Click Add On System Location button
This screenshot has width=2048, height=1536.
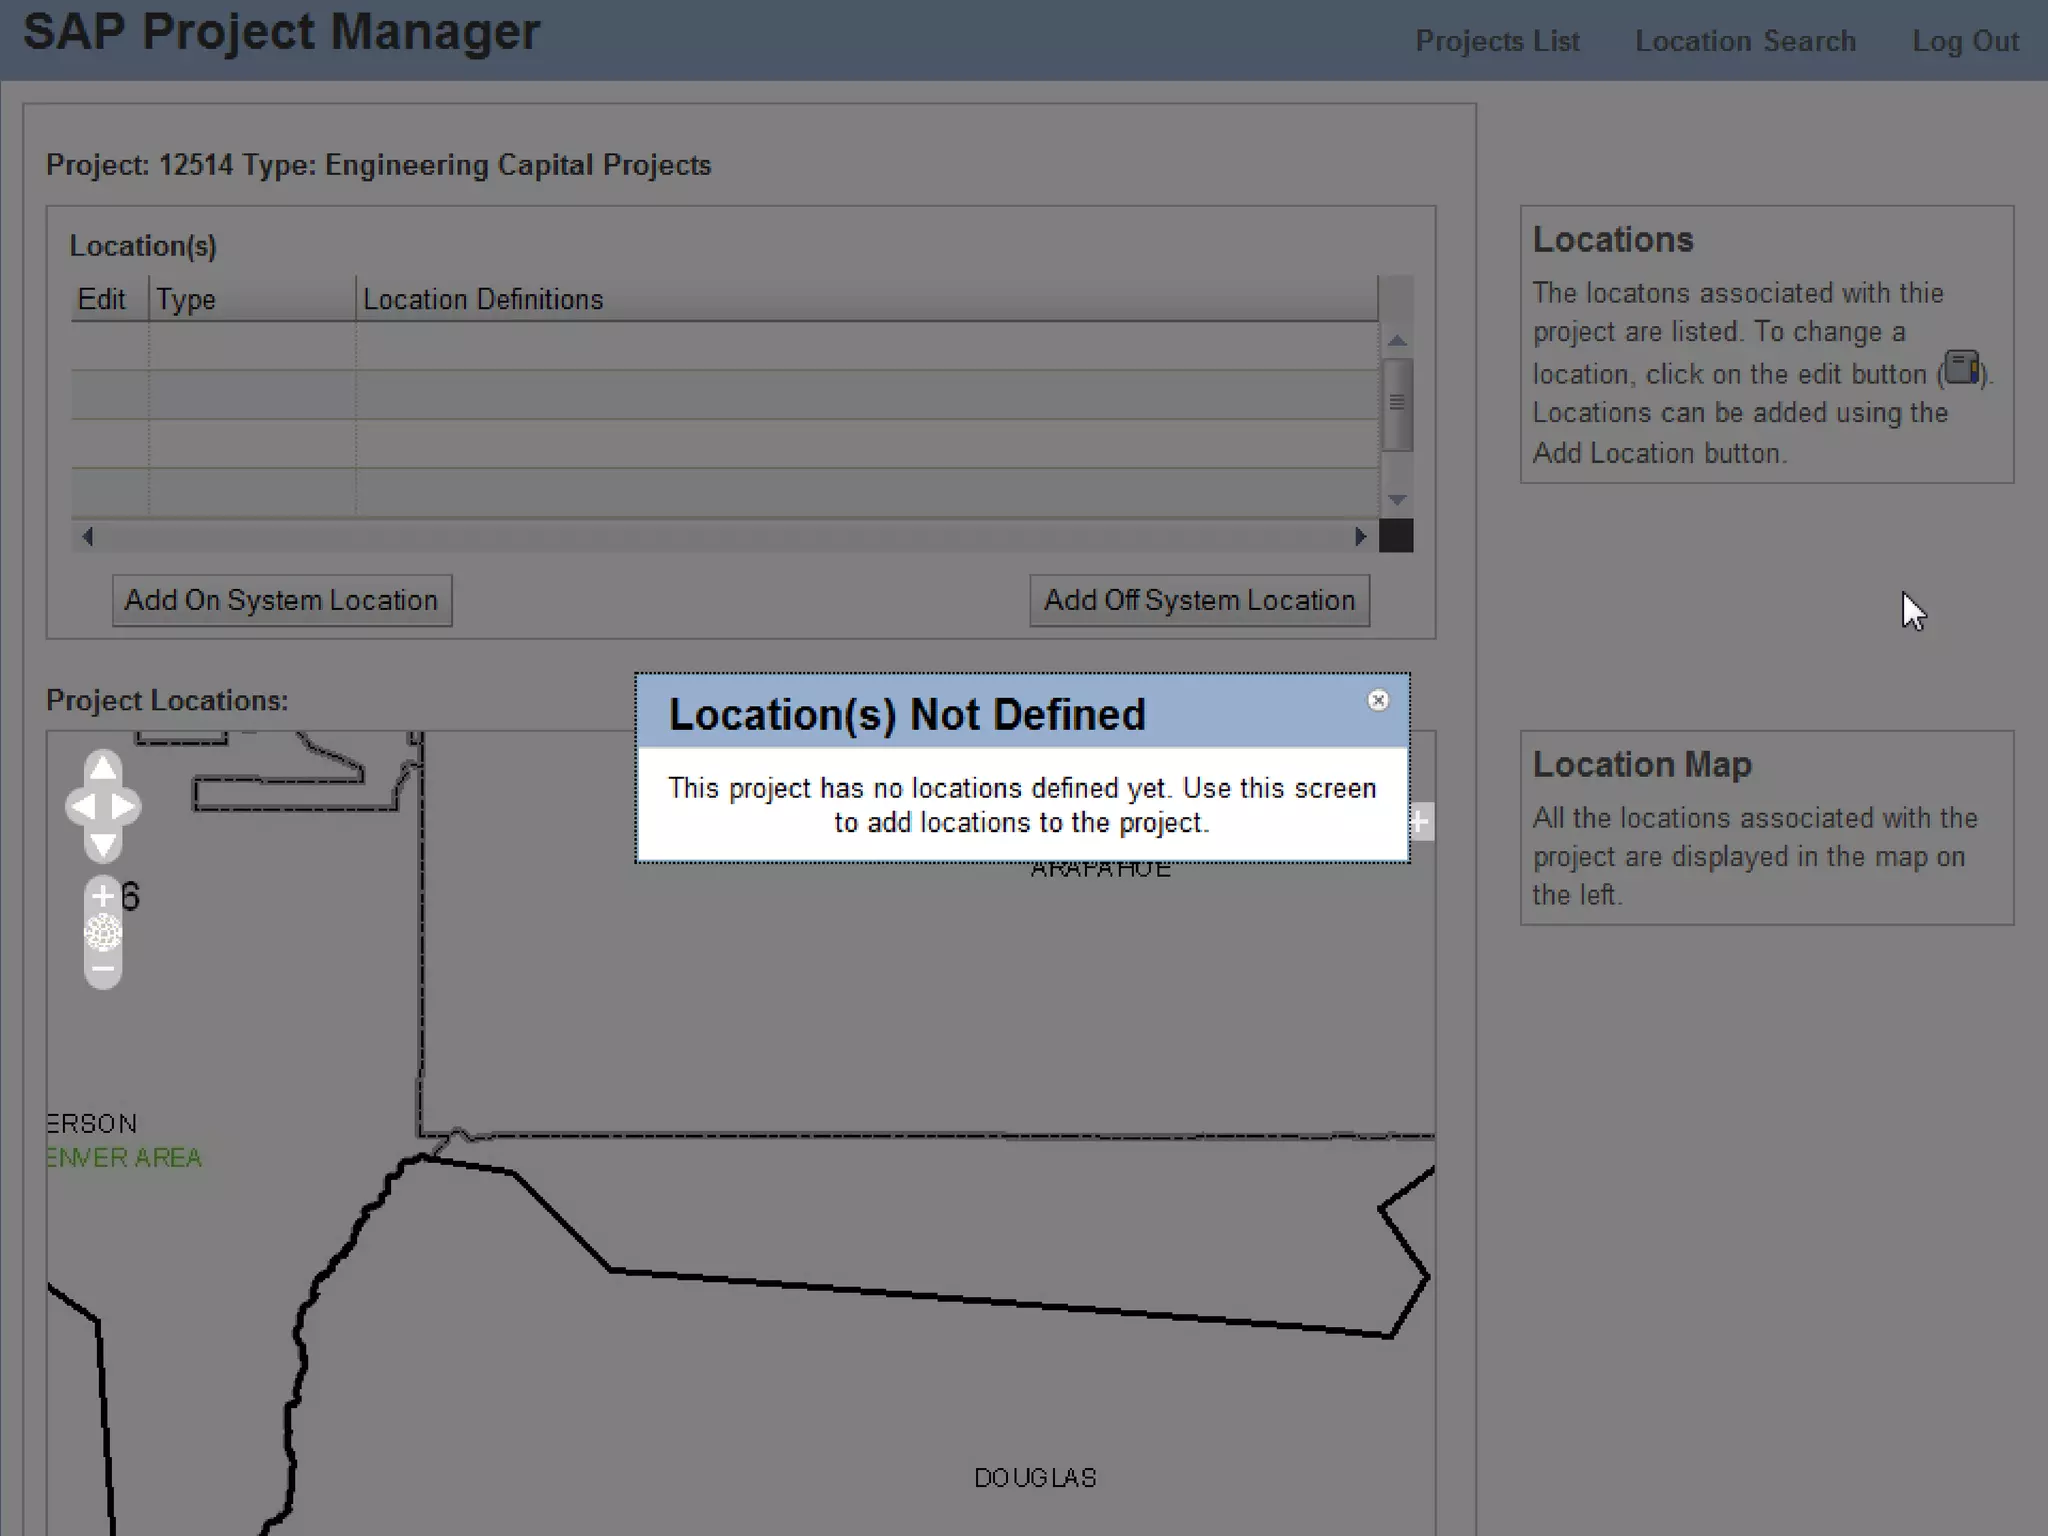coord(282,600)
